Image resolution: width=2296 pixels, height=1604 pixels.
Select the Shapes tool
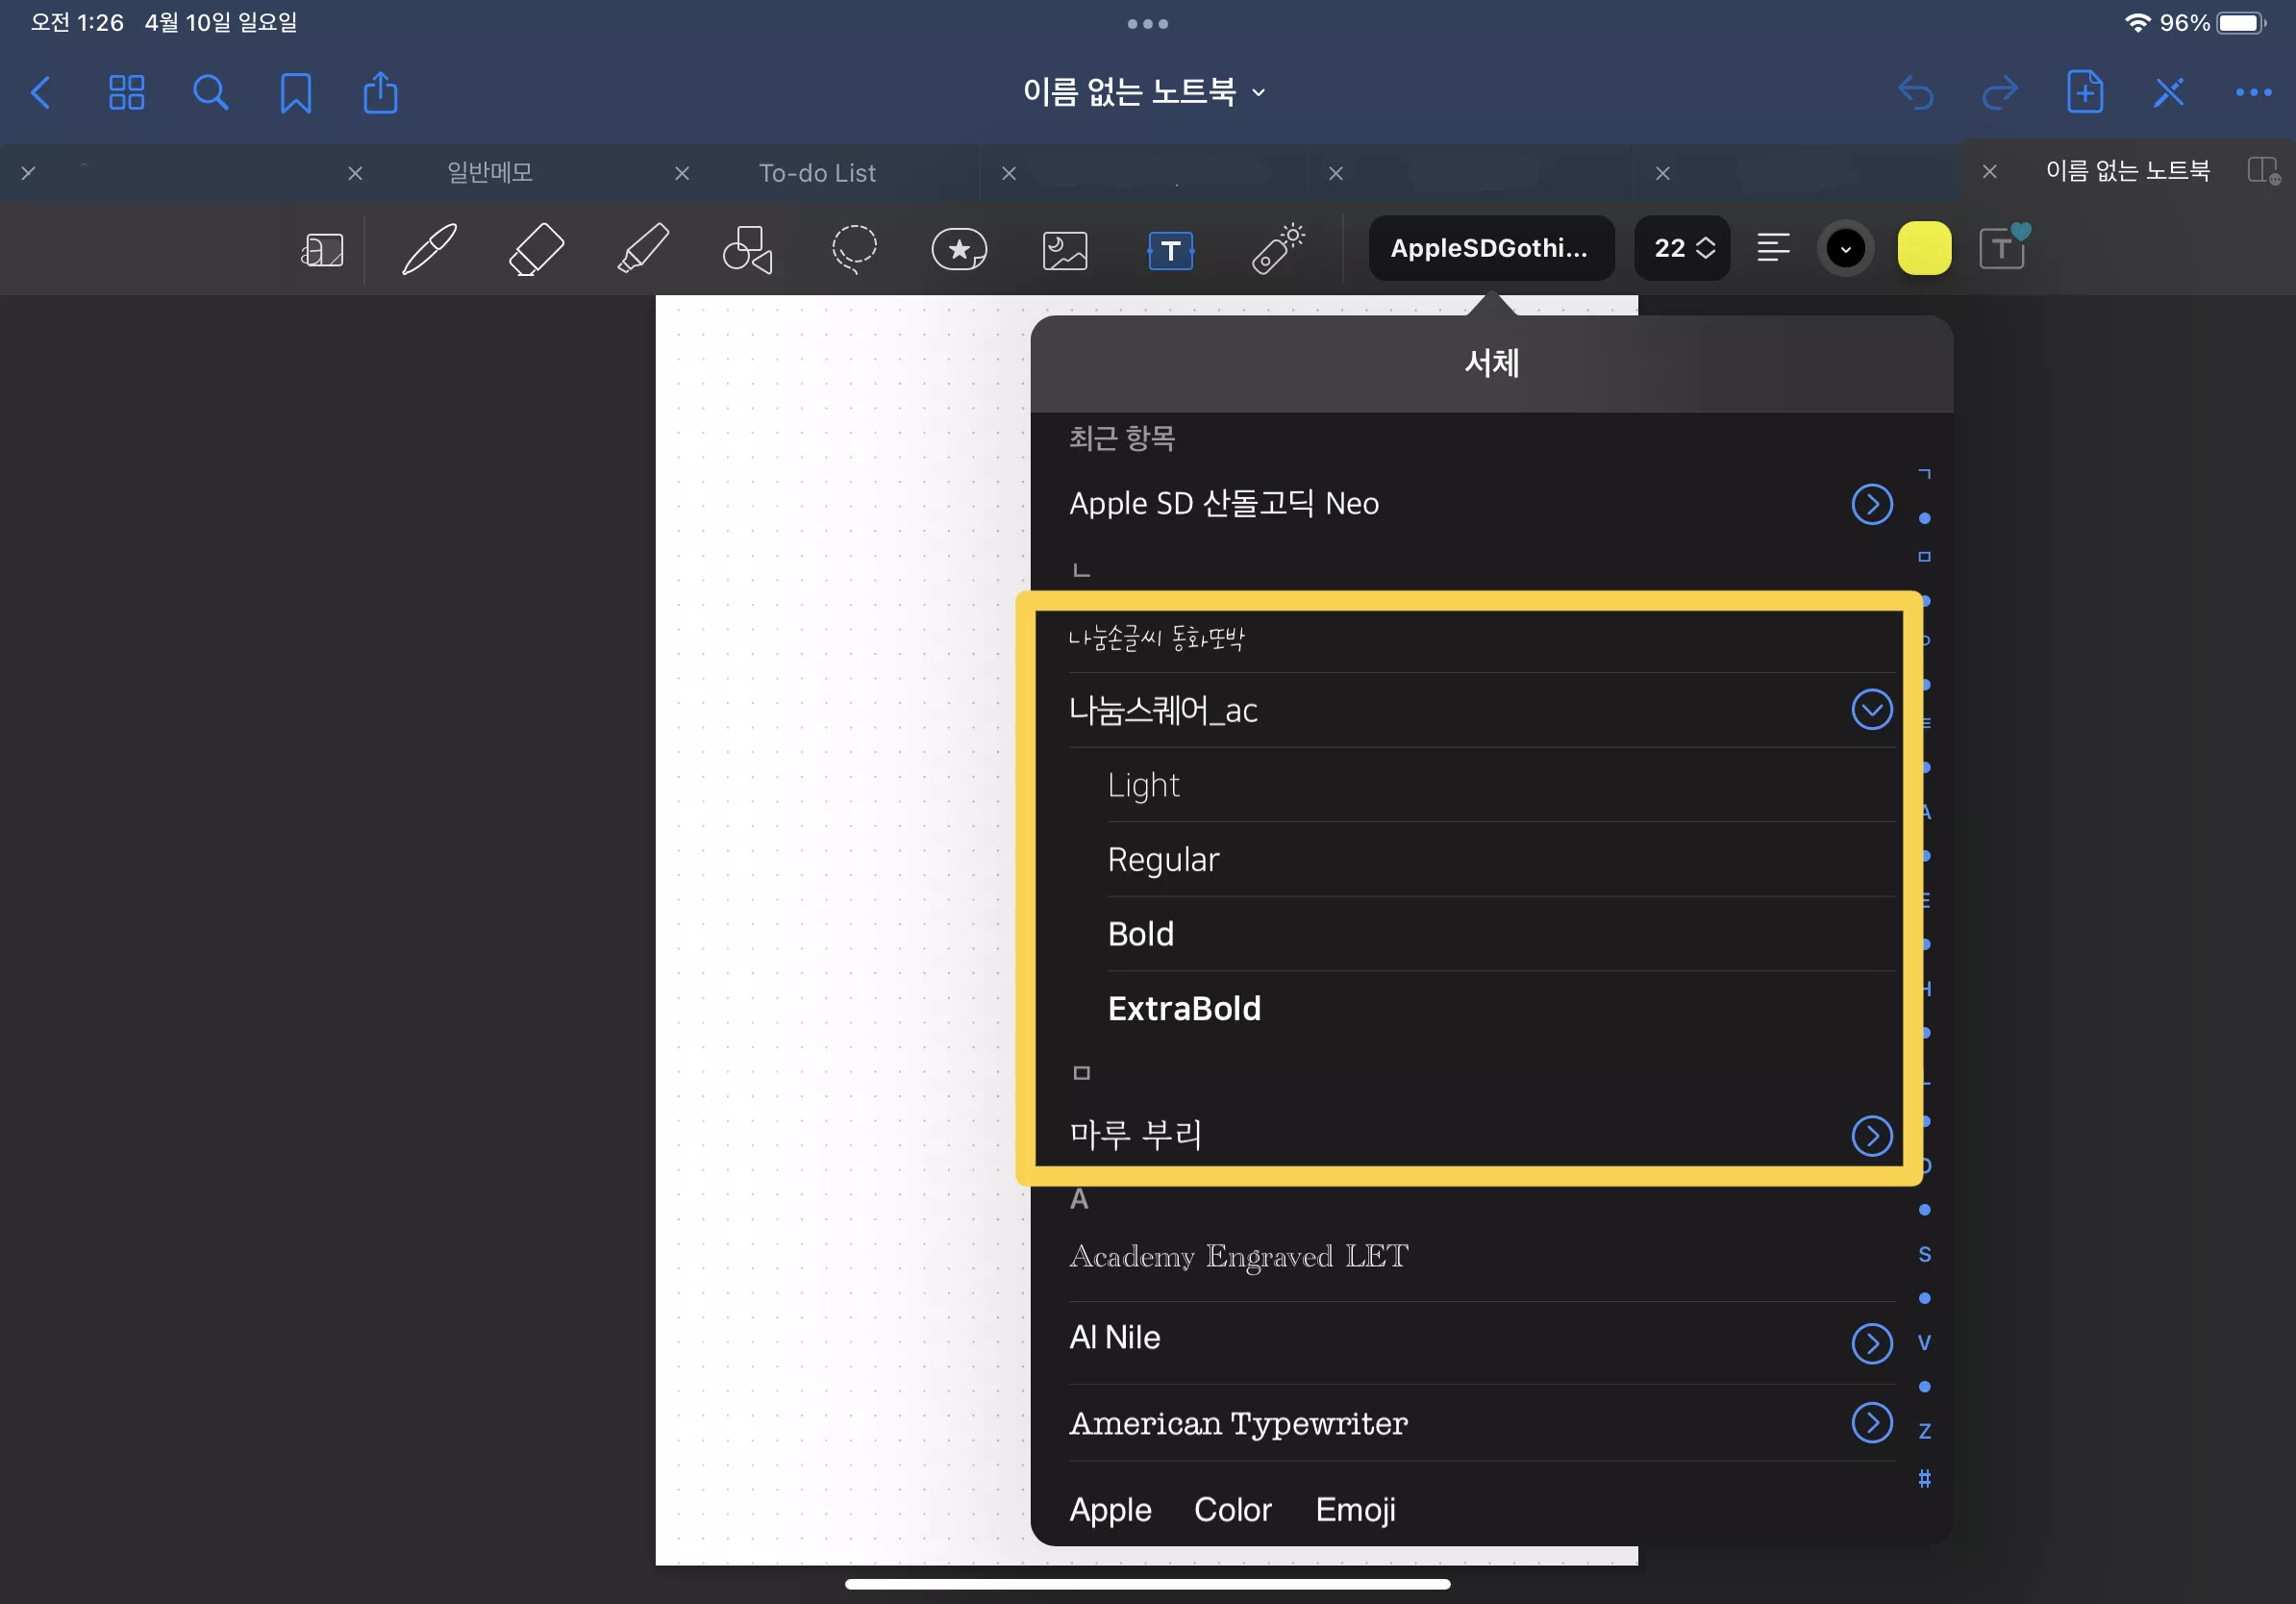748,249
